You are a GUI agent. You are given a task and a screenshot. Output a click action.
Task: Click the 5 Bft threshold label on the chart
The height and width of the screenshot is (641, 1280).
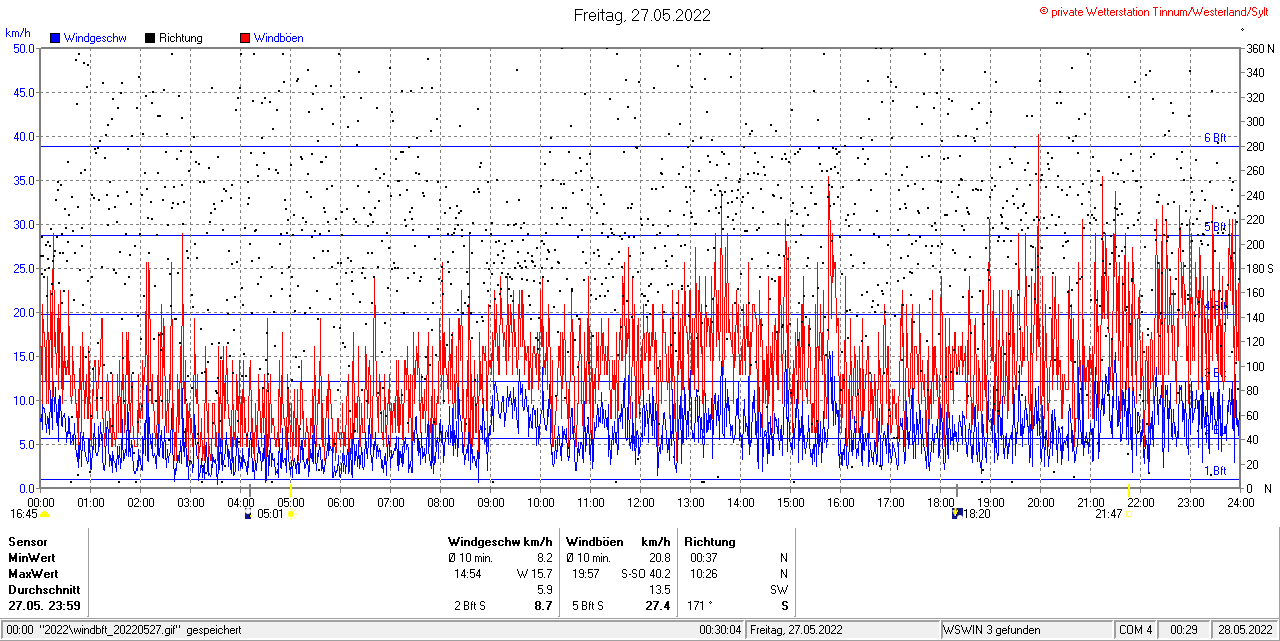[x=1215, y=227]
